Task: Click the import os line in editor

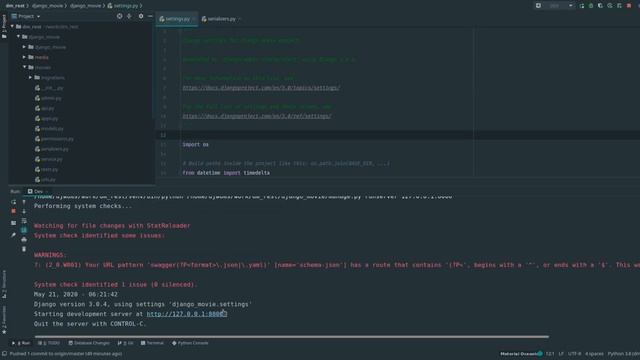Action: (196, 144)
